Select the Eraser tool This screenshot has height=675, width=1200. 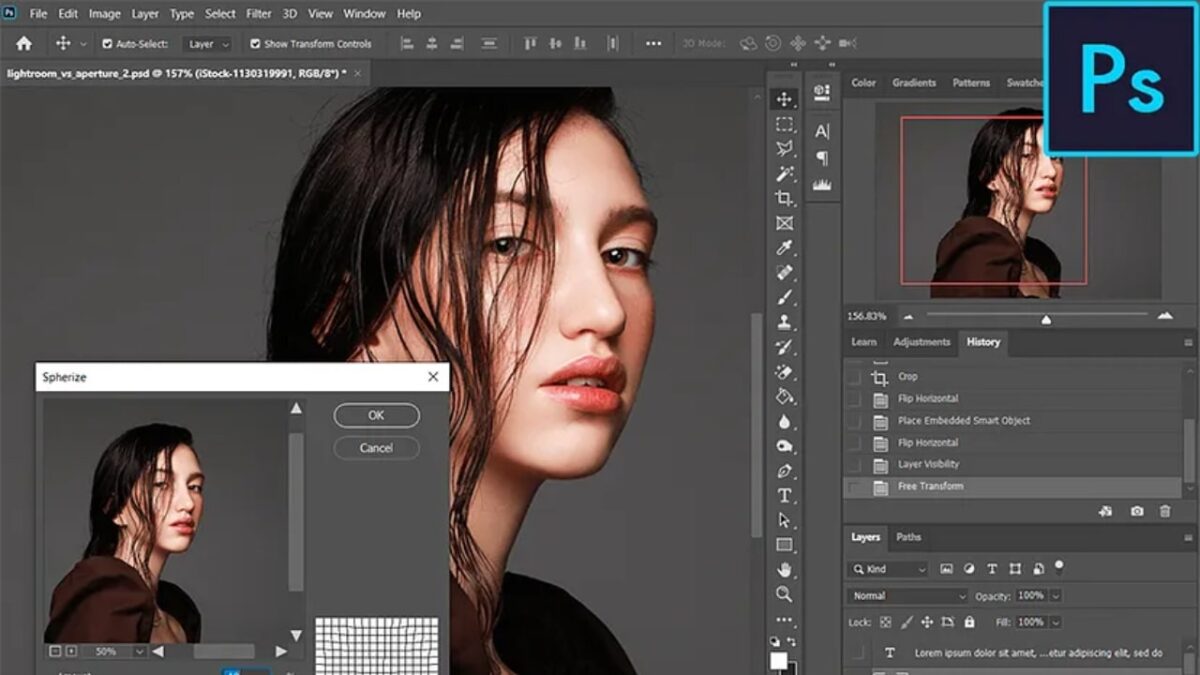[785, 372]
